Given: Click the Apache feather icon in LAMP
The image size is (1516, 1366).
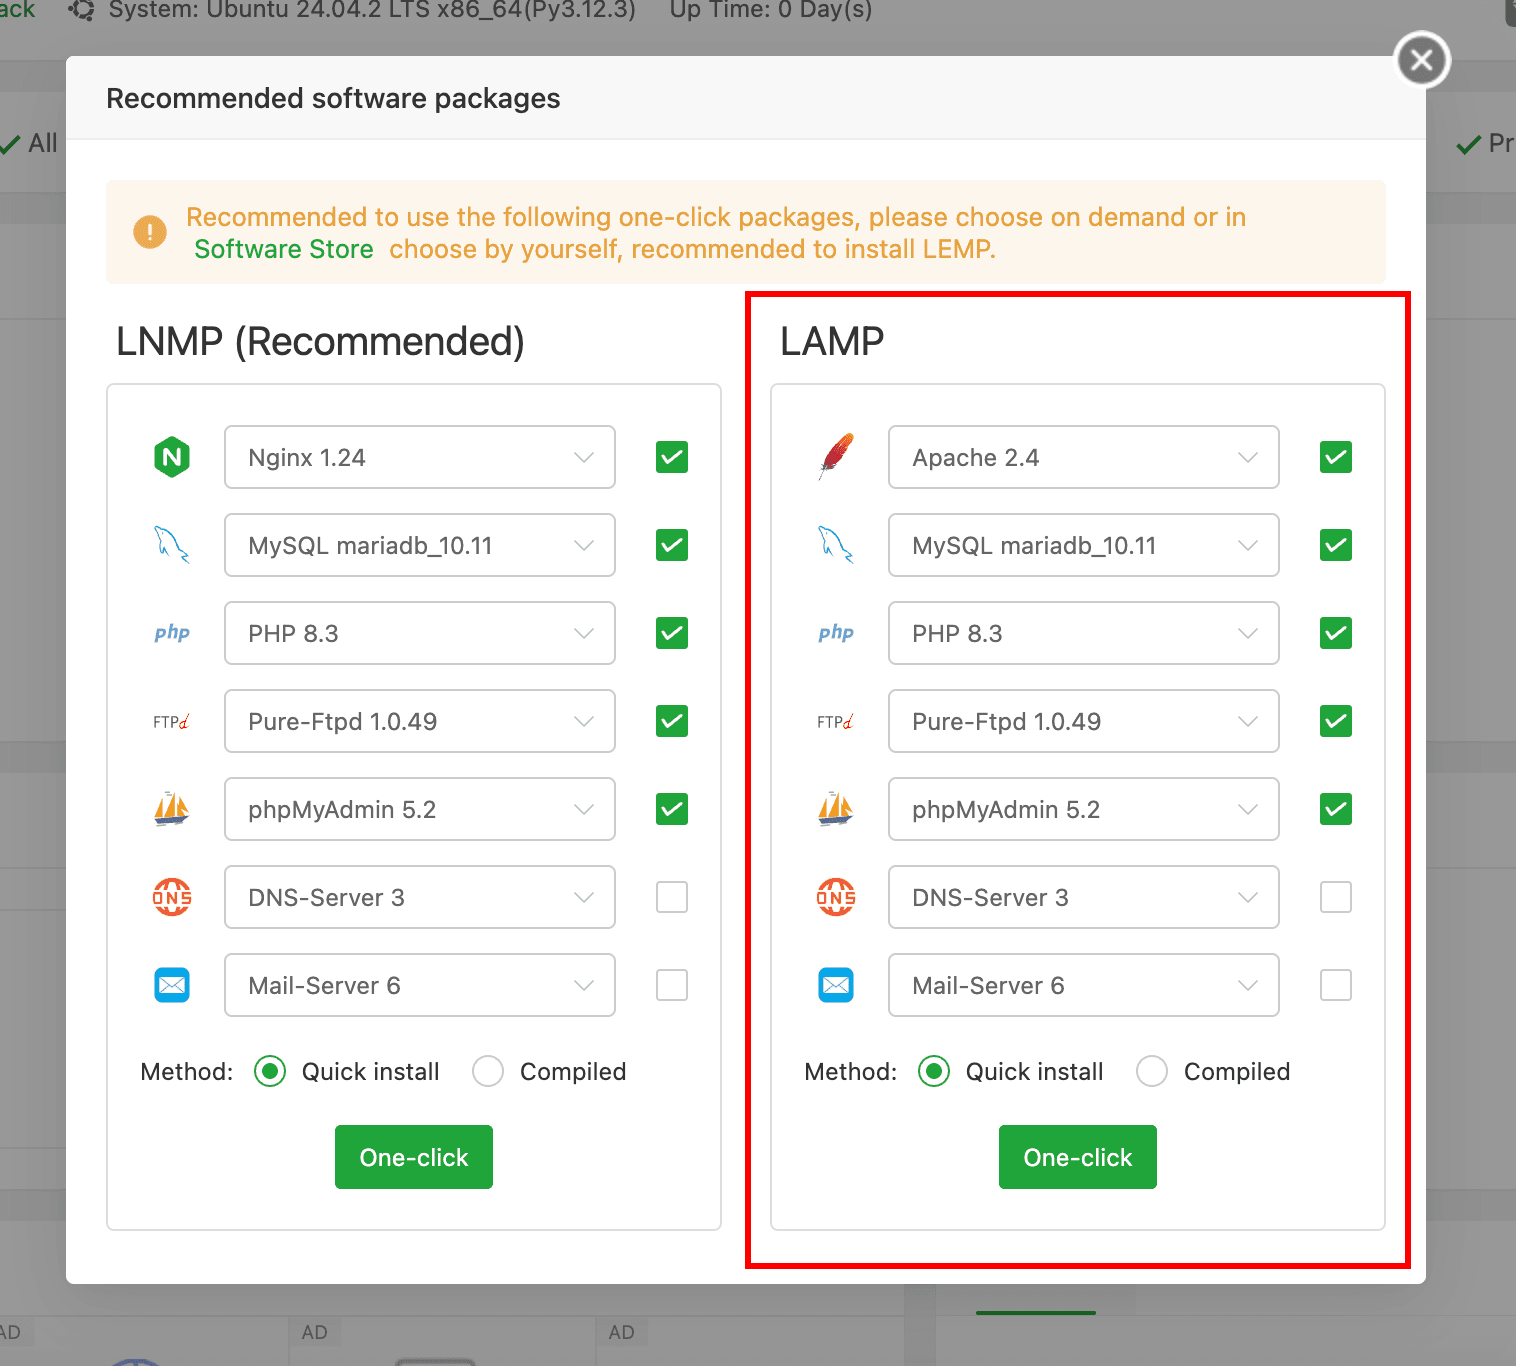Looking at the screenshot, I should pyautogui.click(x=836, y=457).
